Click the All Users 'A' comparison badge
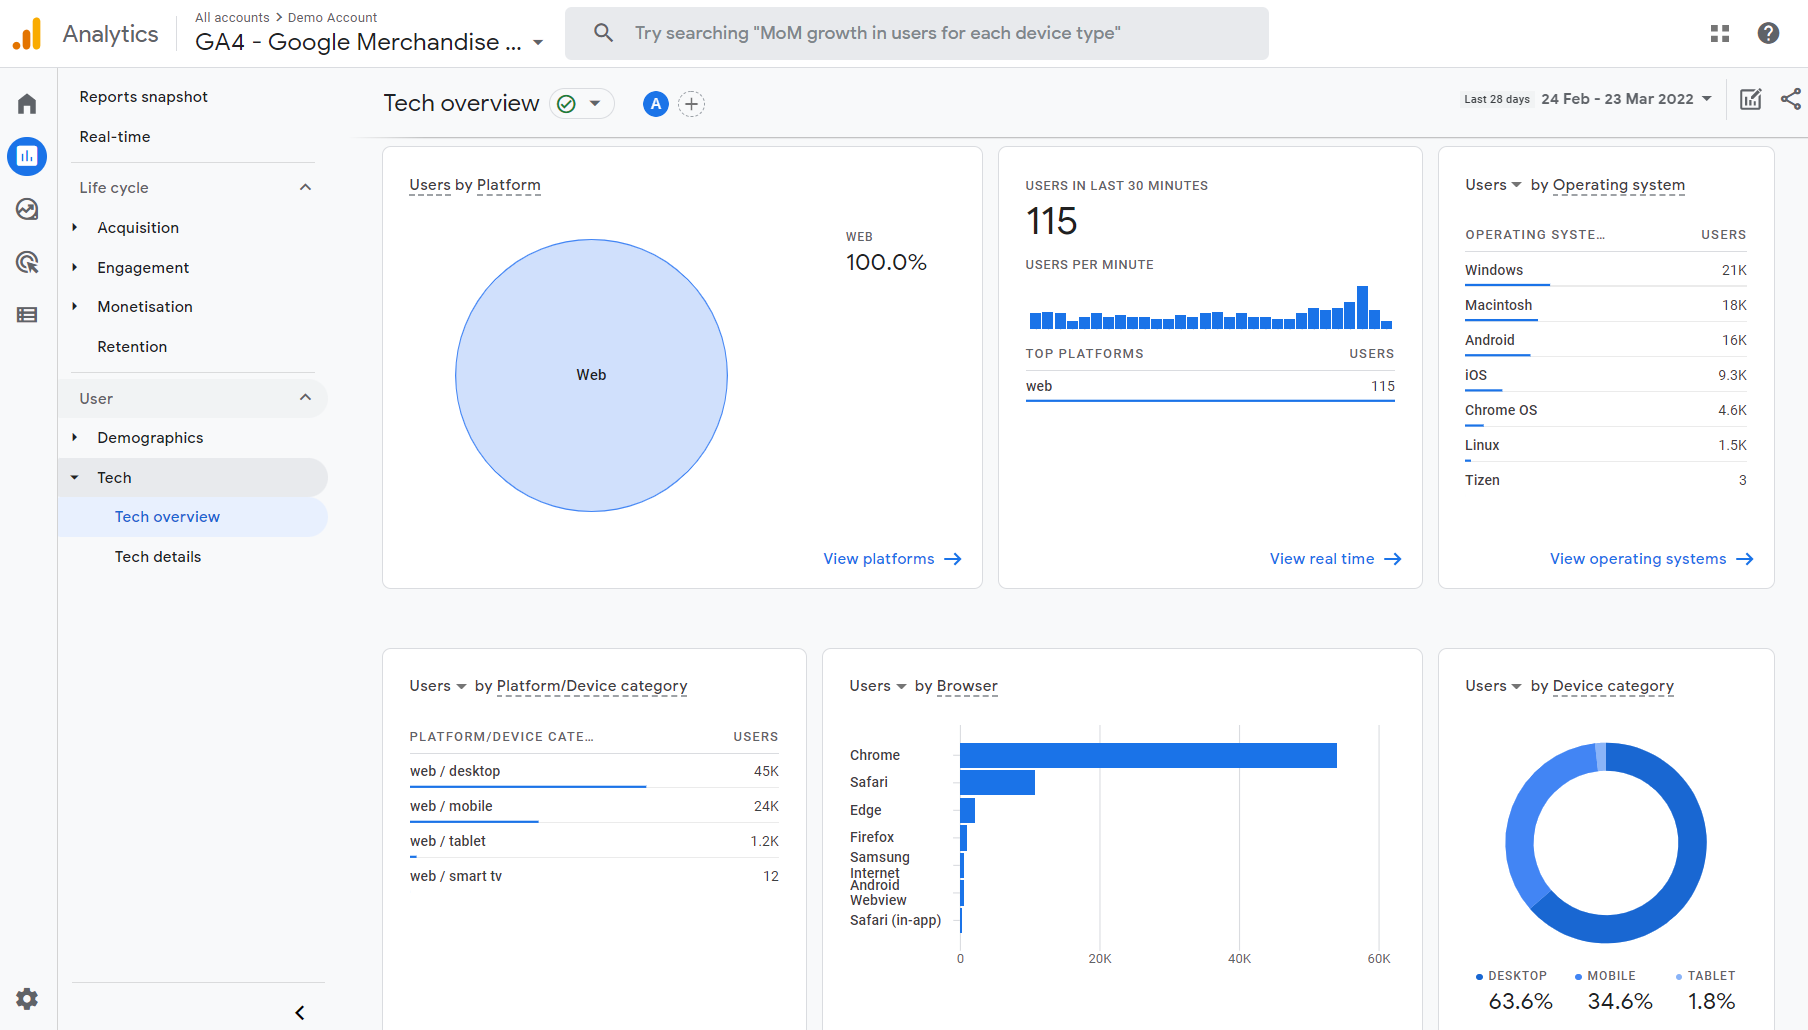The height and width of the screenshot is (1030, 1808). pyautogui.click(x=656, y=104)
